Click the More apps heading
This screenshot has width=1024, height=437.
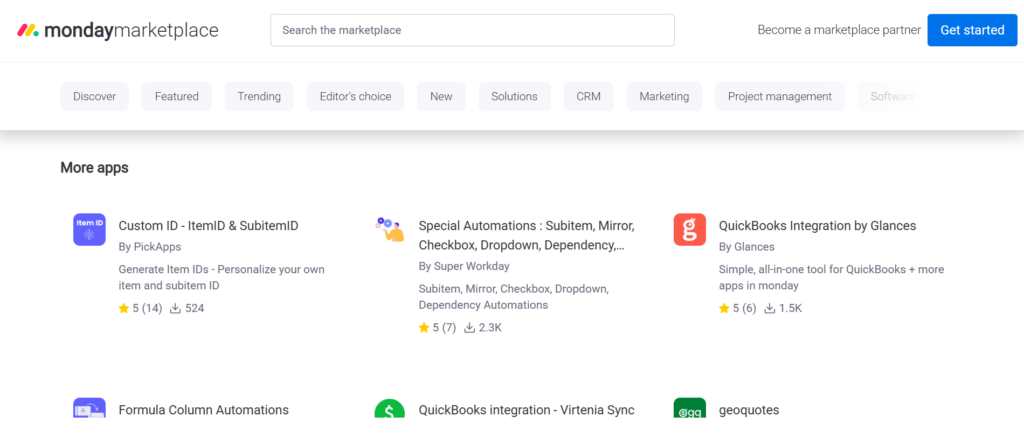click(x=94, y=168)
